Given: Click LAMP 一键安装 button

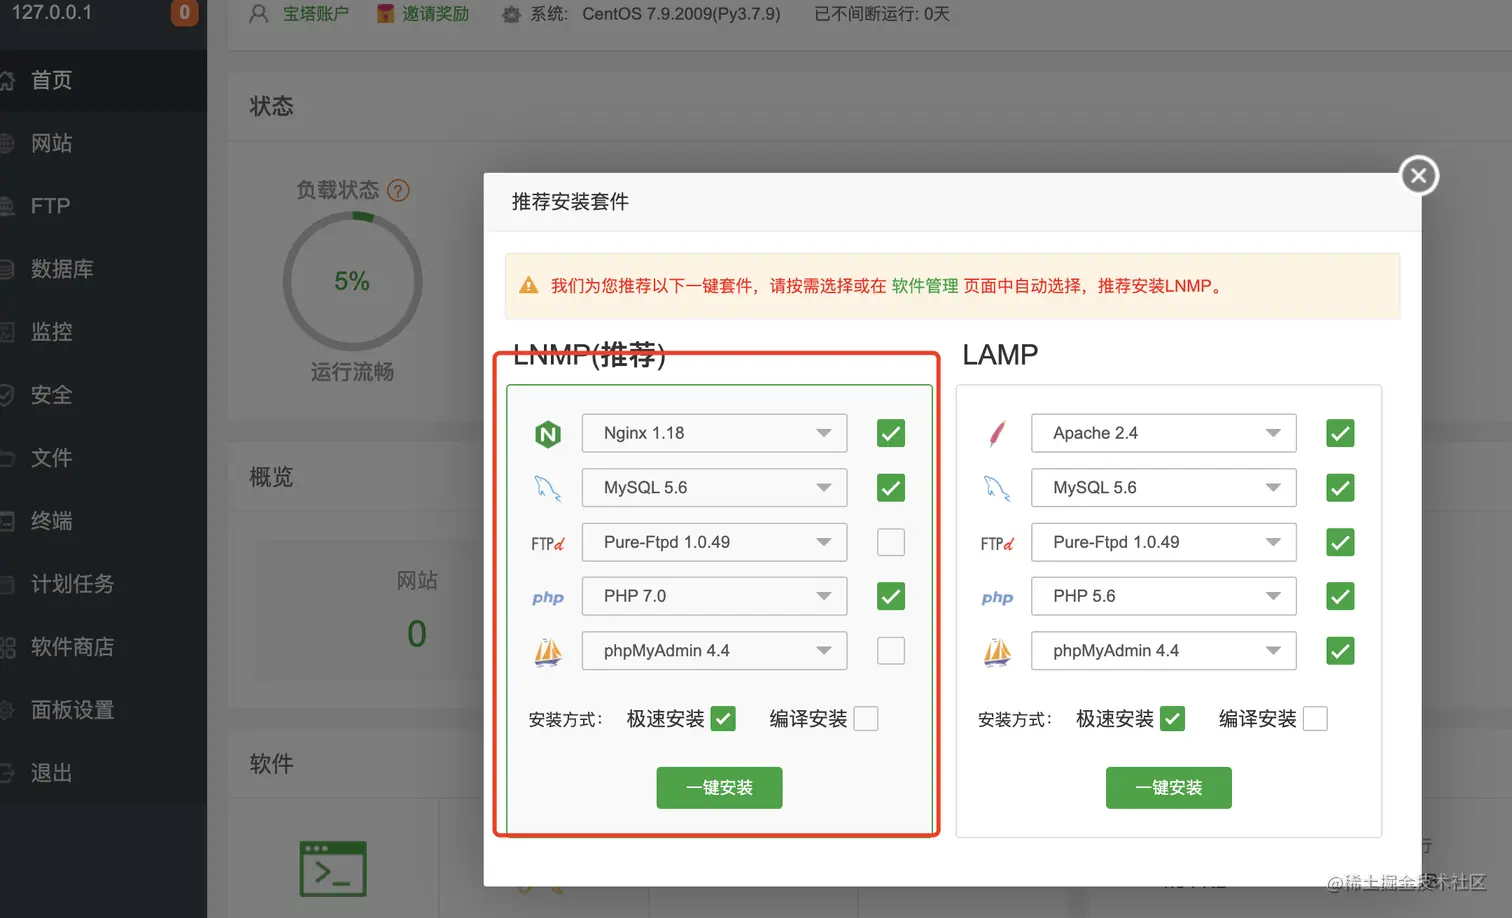Looking at the screenshot, I should (x=1168, y=788).
